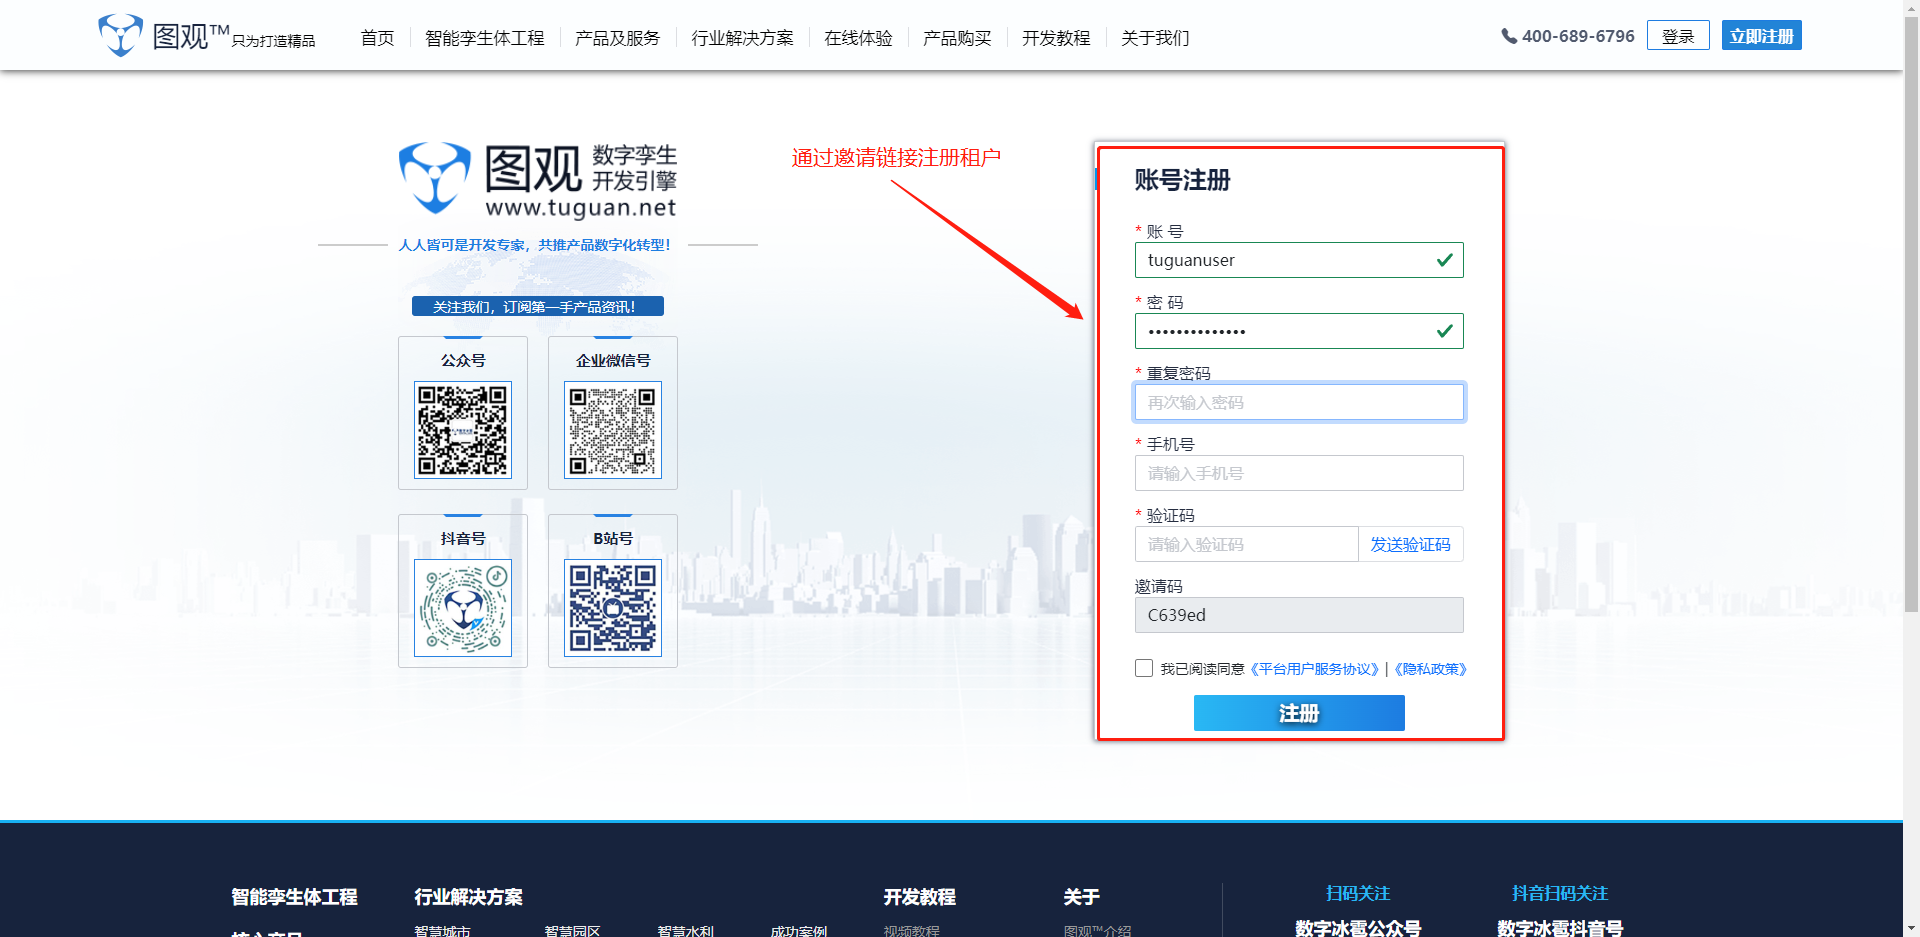This screenshot has width=1920, height=937.
Task: Click the footer 视频教程 link
Action: tap(911, 931)
